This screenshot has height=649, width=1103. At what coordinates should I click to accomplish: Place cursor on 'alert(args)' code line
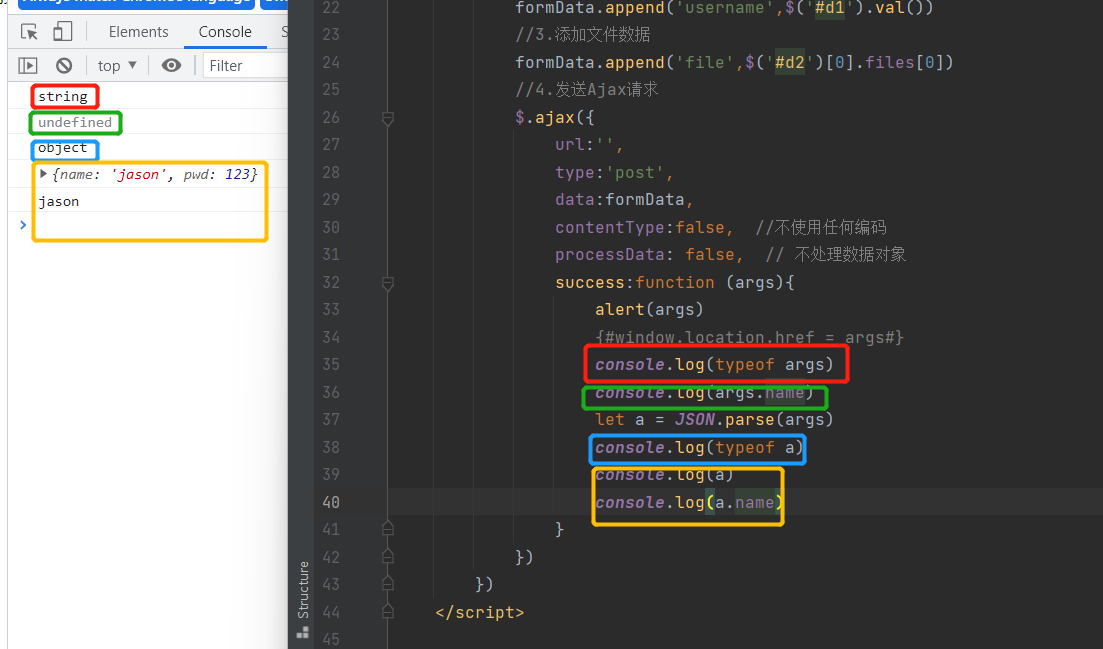tap(649, 309)
